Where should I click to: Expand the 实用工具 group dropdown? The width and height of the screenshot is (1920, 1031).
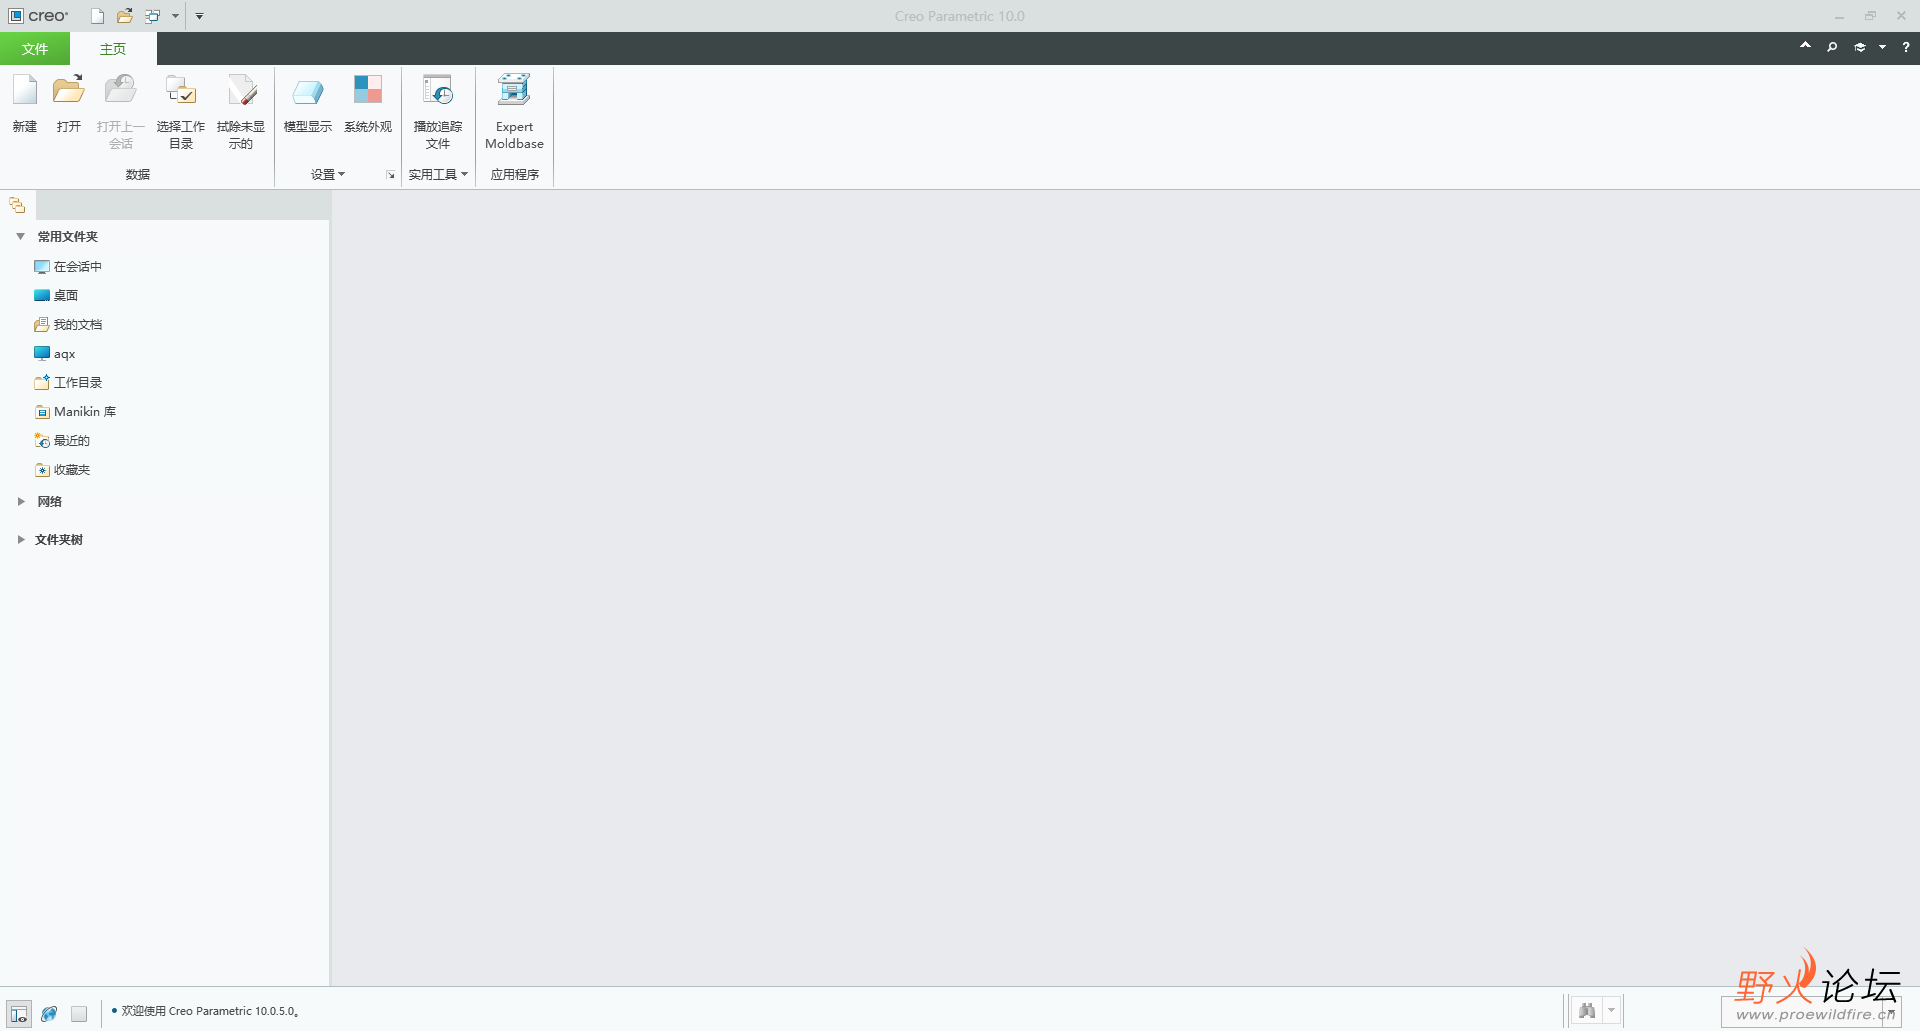tap(438, 175)
